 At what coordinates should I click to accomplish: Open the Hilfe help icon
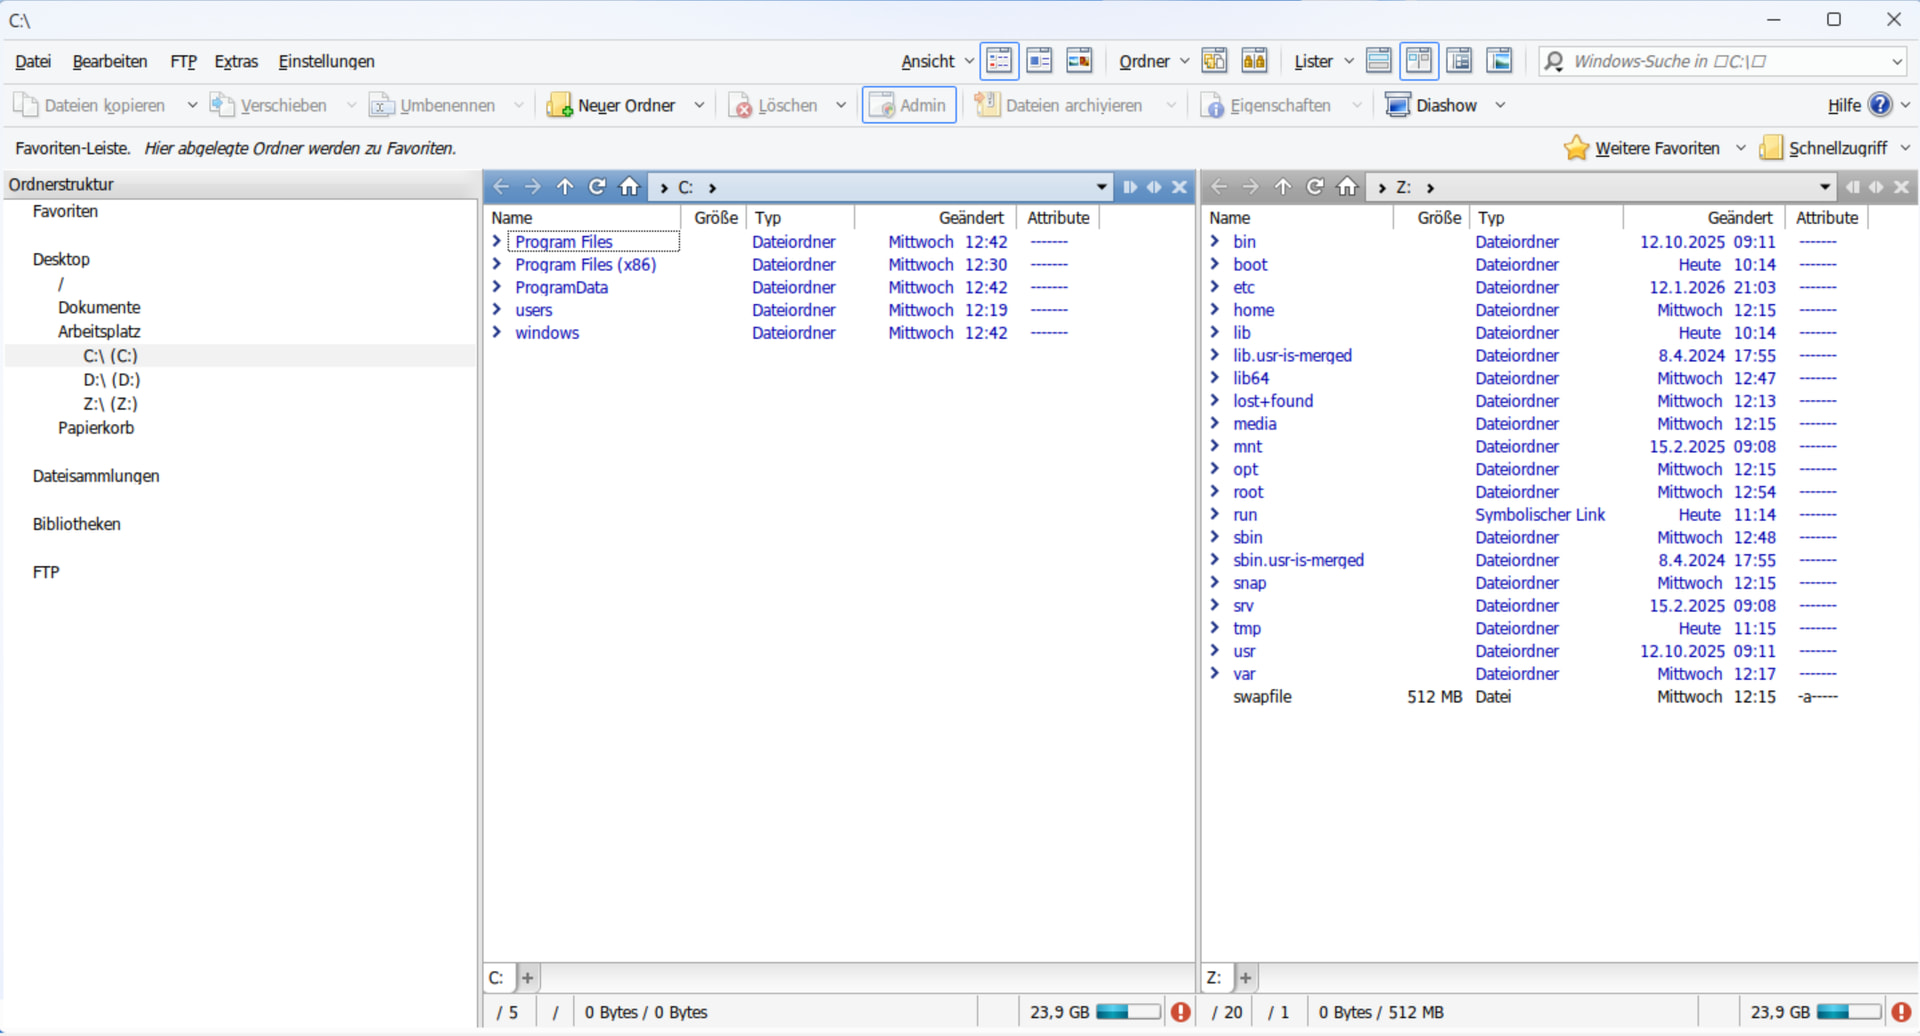pos(1880,105)
